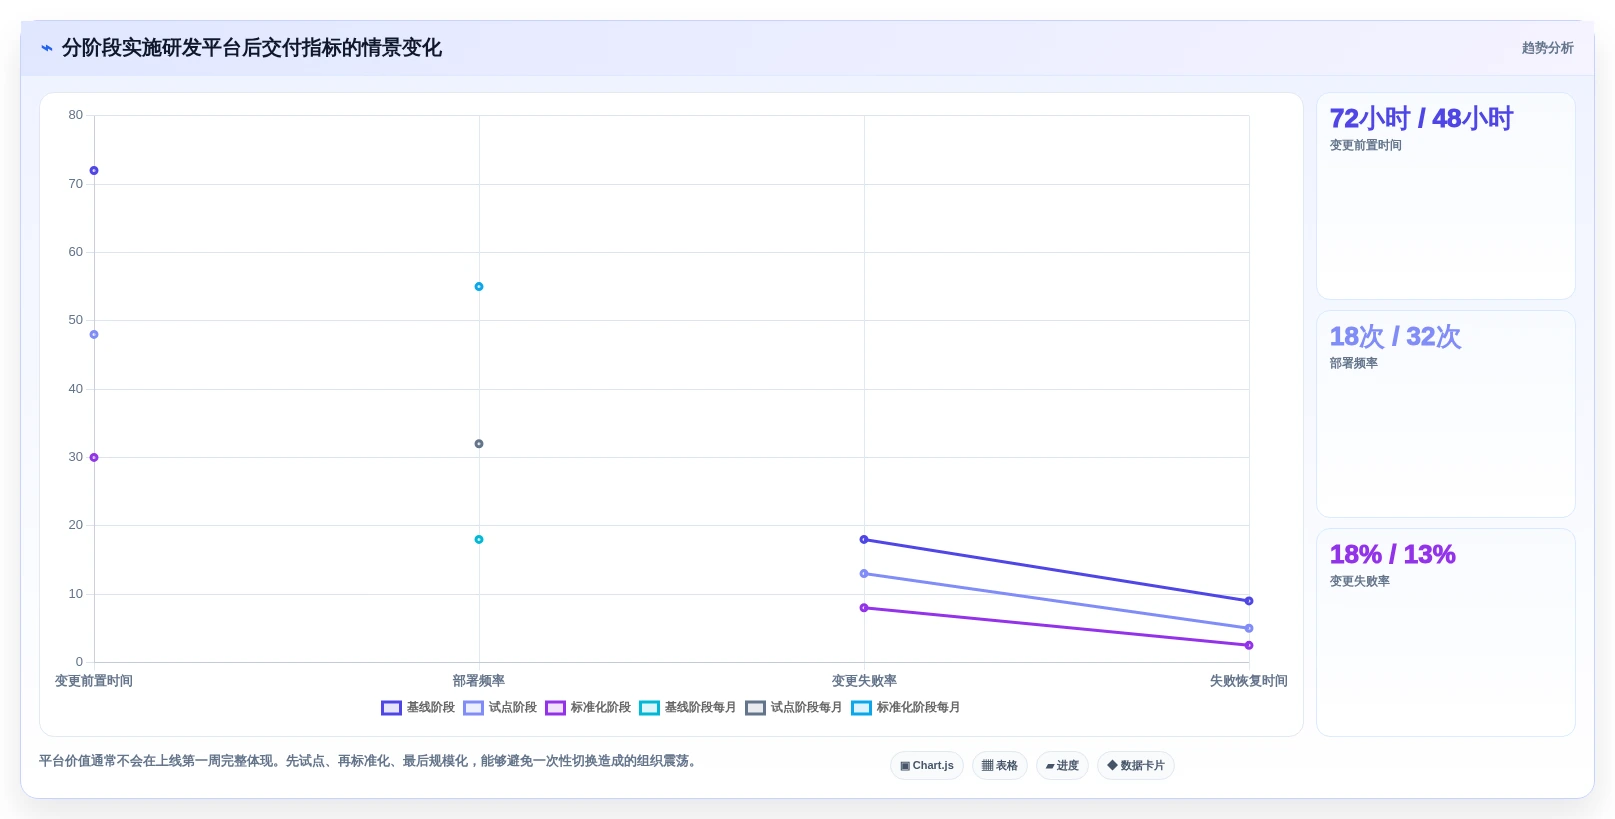
Task: Select the 变更失败率 data point at 18
Action: (x=864, y=540)
